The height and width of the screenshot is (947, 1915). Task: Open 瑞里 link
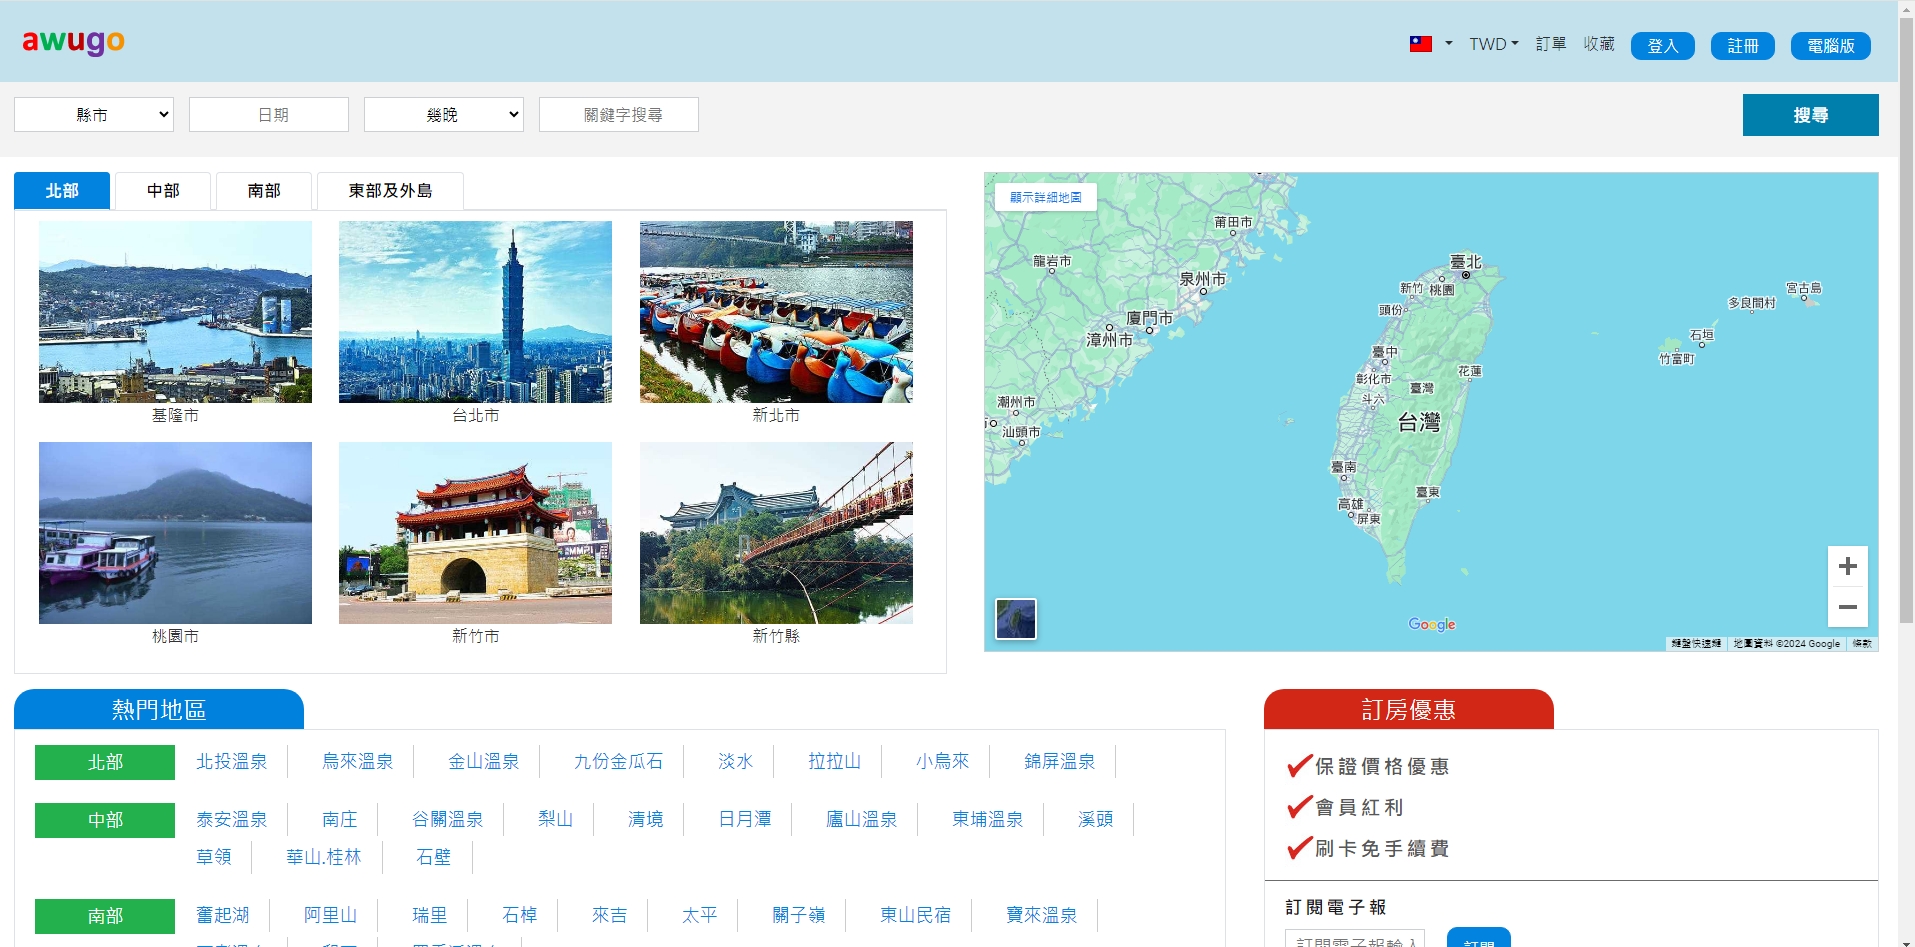pos(430,916)
